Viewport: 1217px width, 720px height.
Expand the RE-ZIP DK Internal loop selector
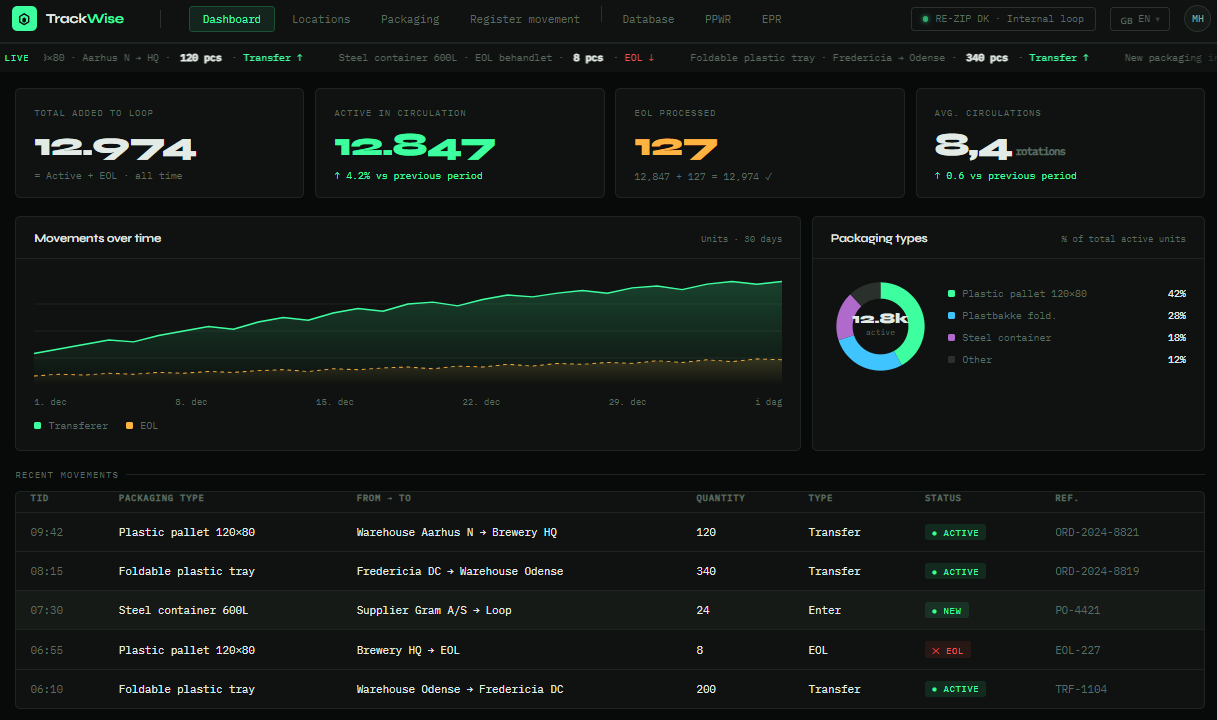click(1003, 18)
